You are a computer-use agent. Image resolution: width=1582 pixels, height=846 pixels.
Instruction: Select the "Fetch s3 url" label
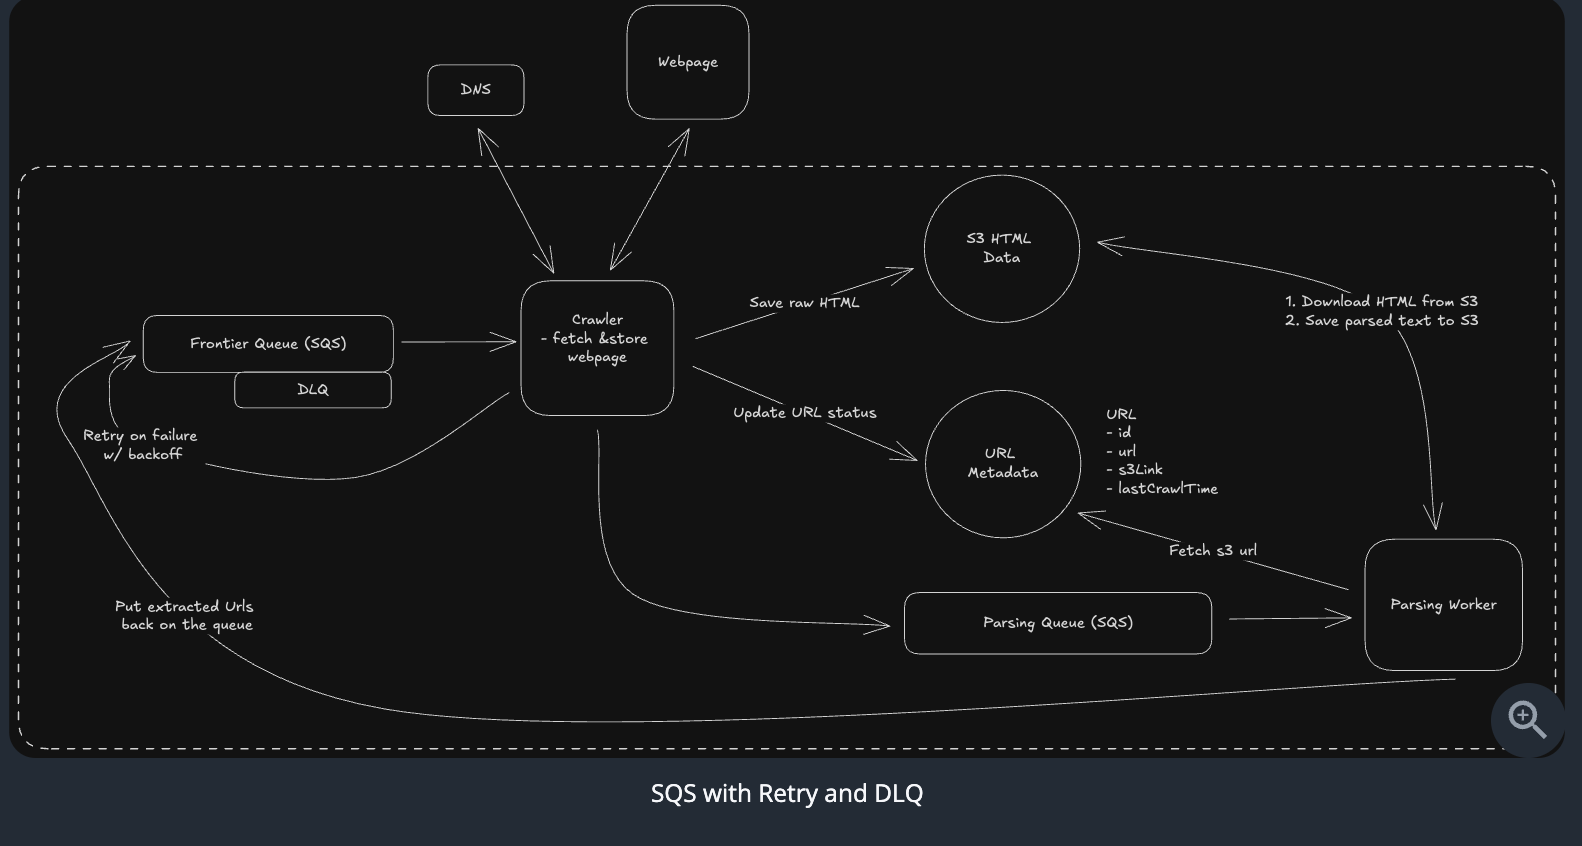tap(1212, 551)
